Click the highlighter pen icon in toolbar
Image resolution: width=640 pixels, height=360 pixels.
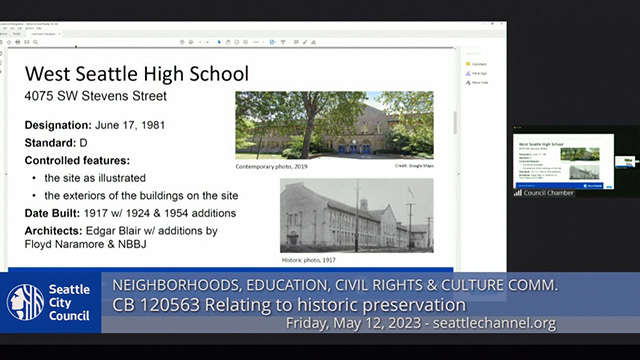pyautogui.click(x=305, y=42)
